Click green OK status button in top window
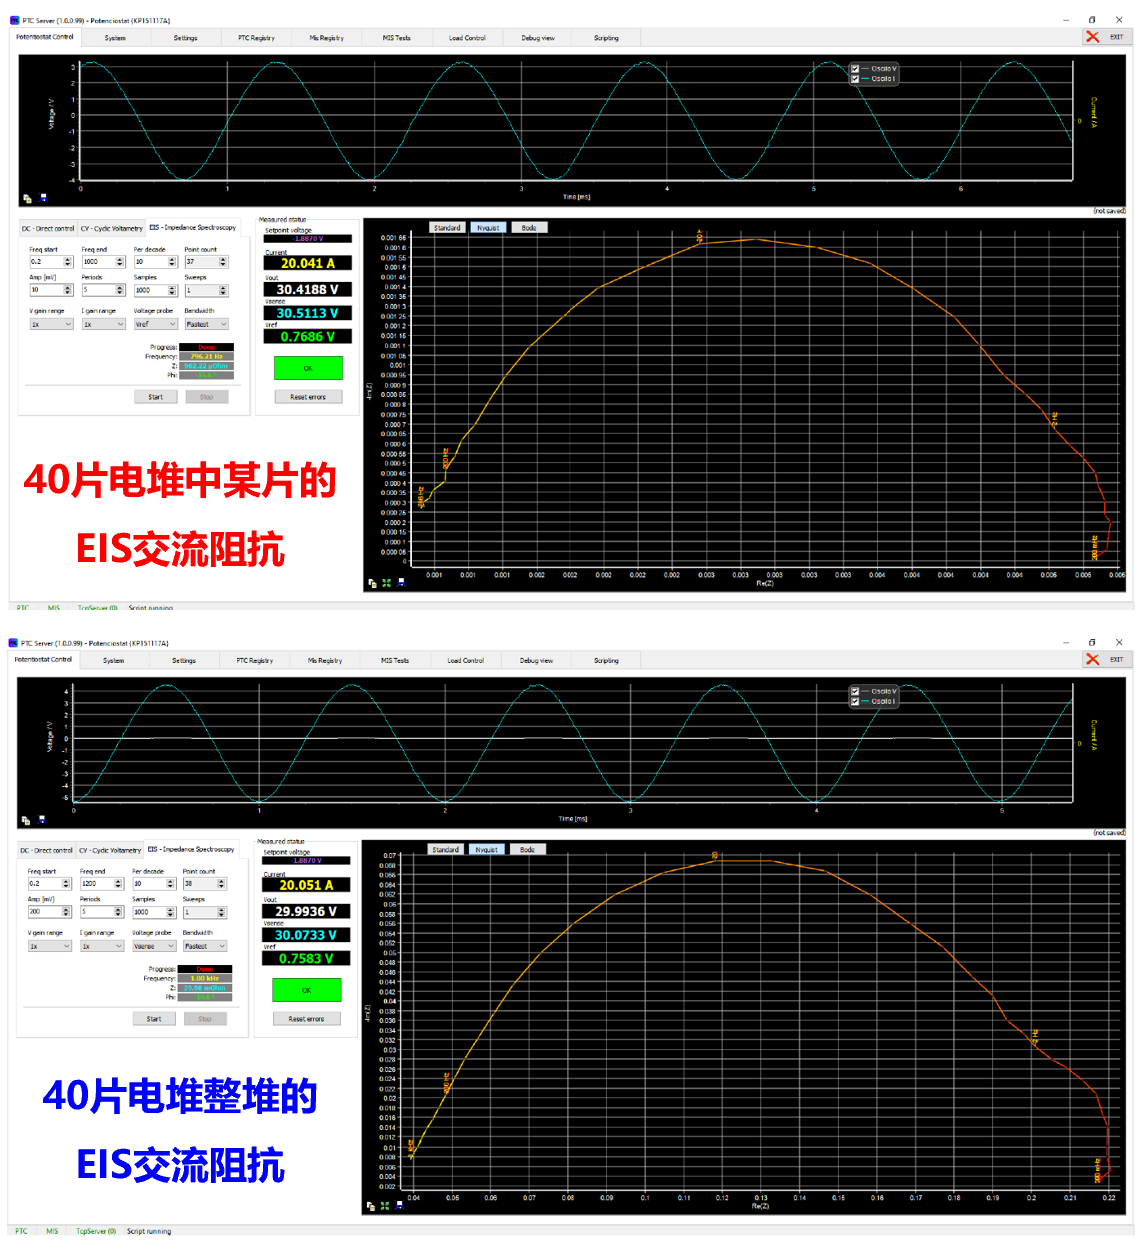 308,368
